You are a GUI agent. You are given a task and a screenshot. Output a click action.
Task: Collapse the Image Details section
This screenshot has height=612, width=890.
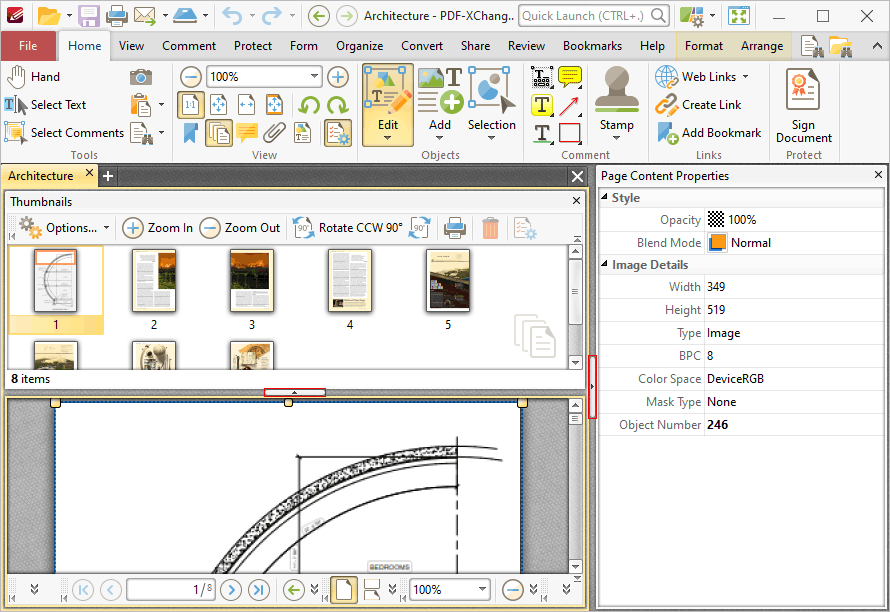(x=604, y=264)
